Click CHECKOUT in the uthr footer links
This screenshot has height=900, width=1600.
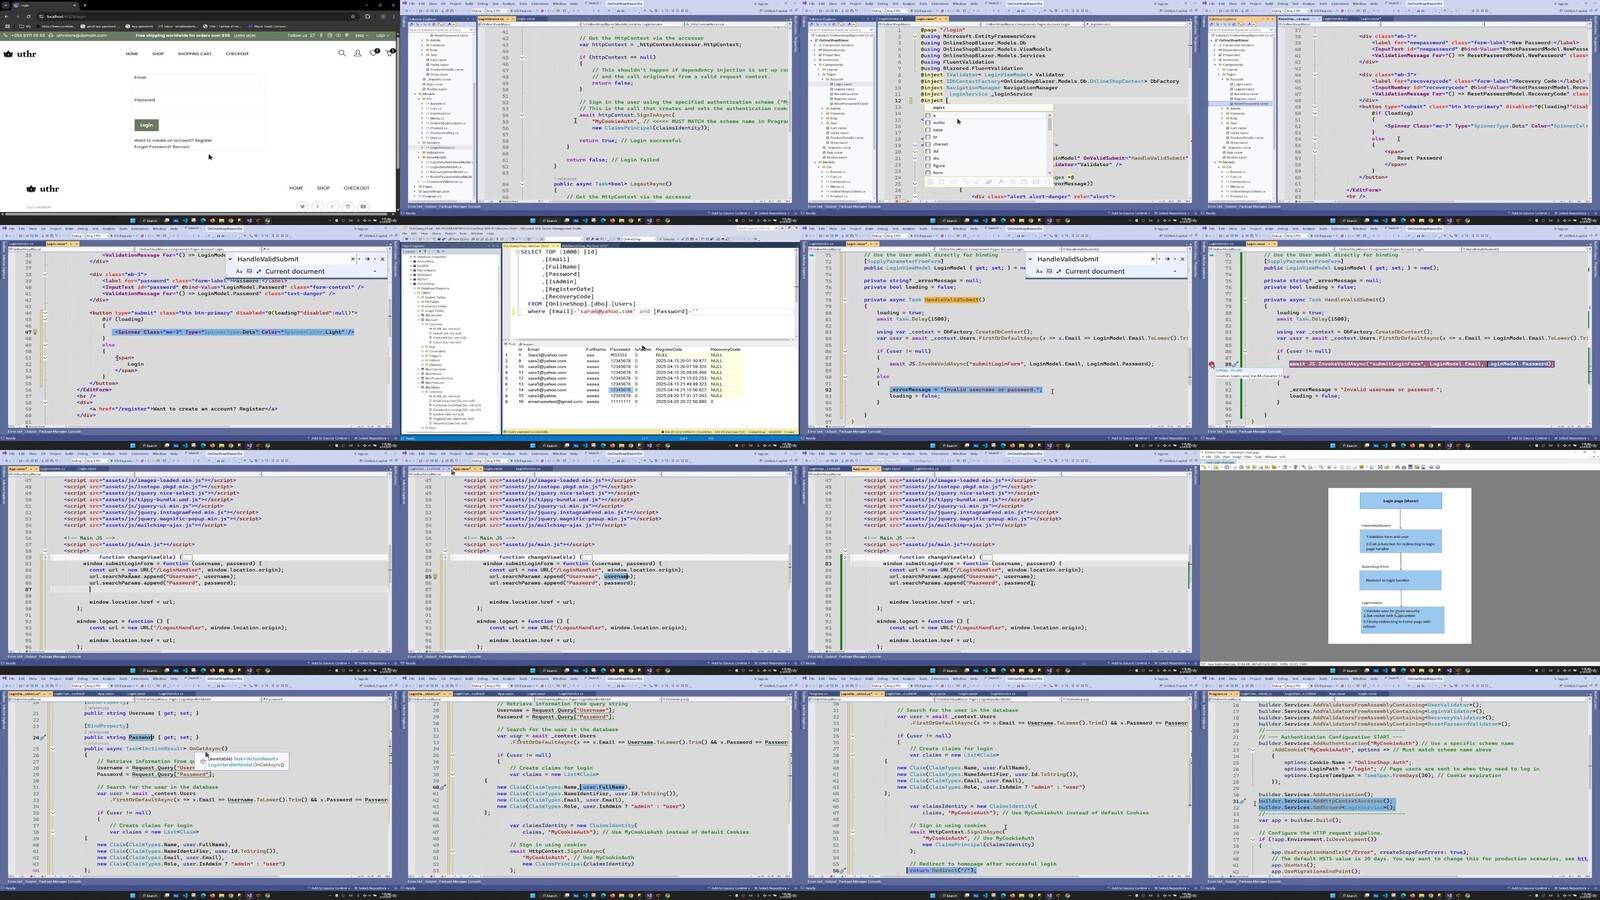[356, 188]
